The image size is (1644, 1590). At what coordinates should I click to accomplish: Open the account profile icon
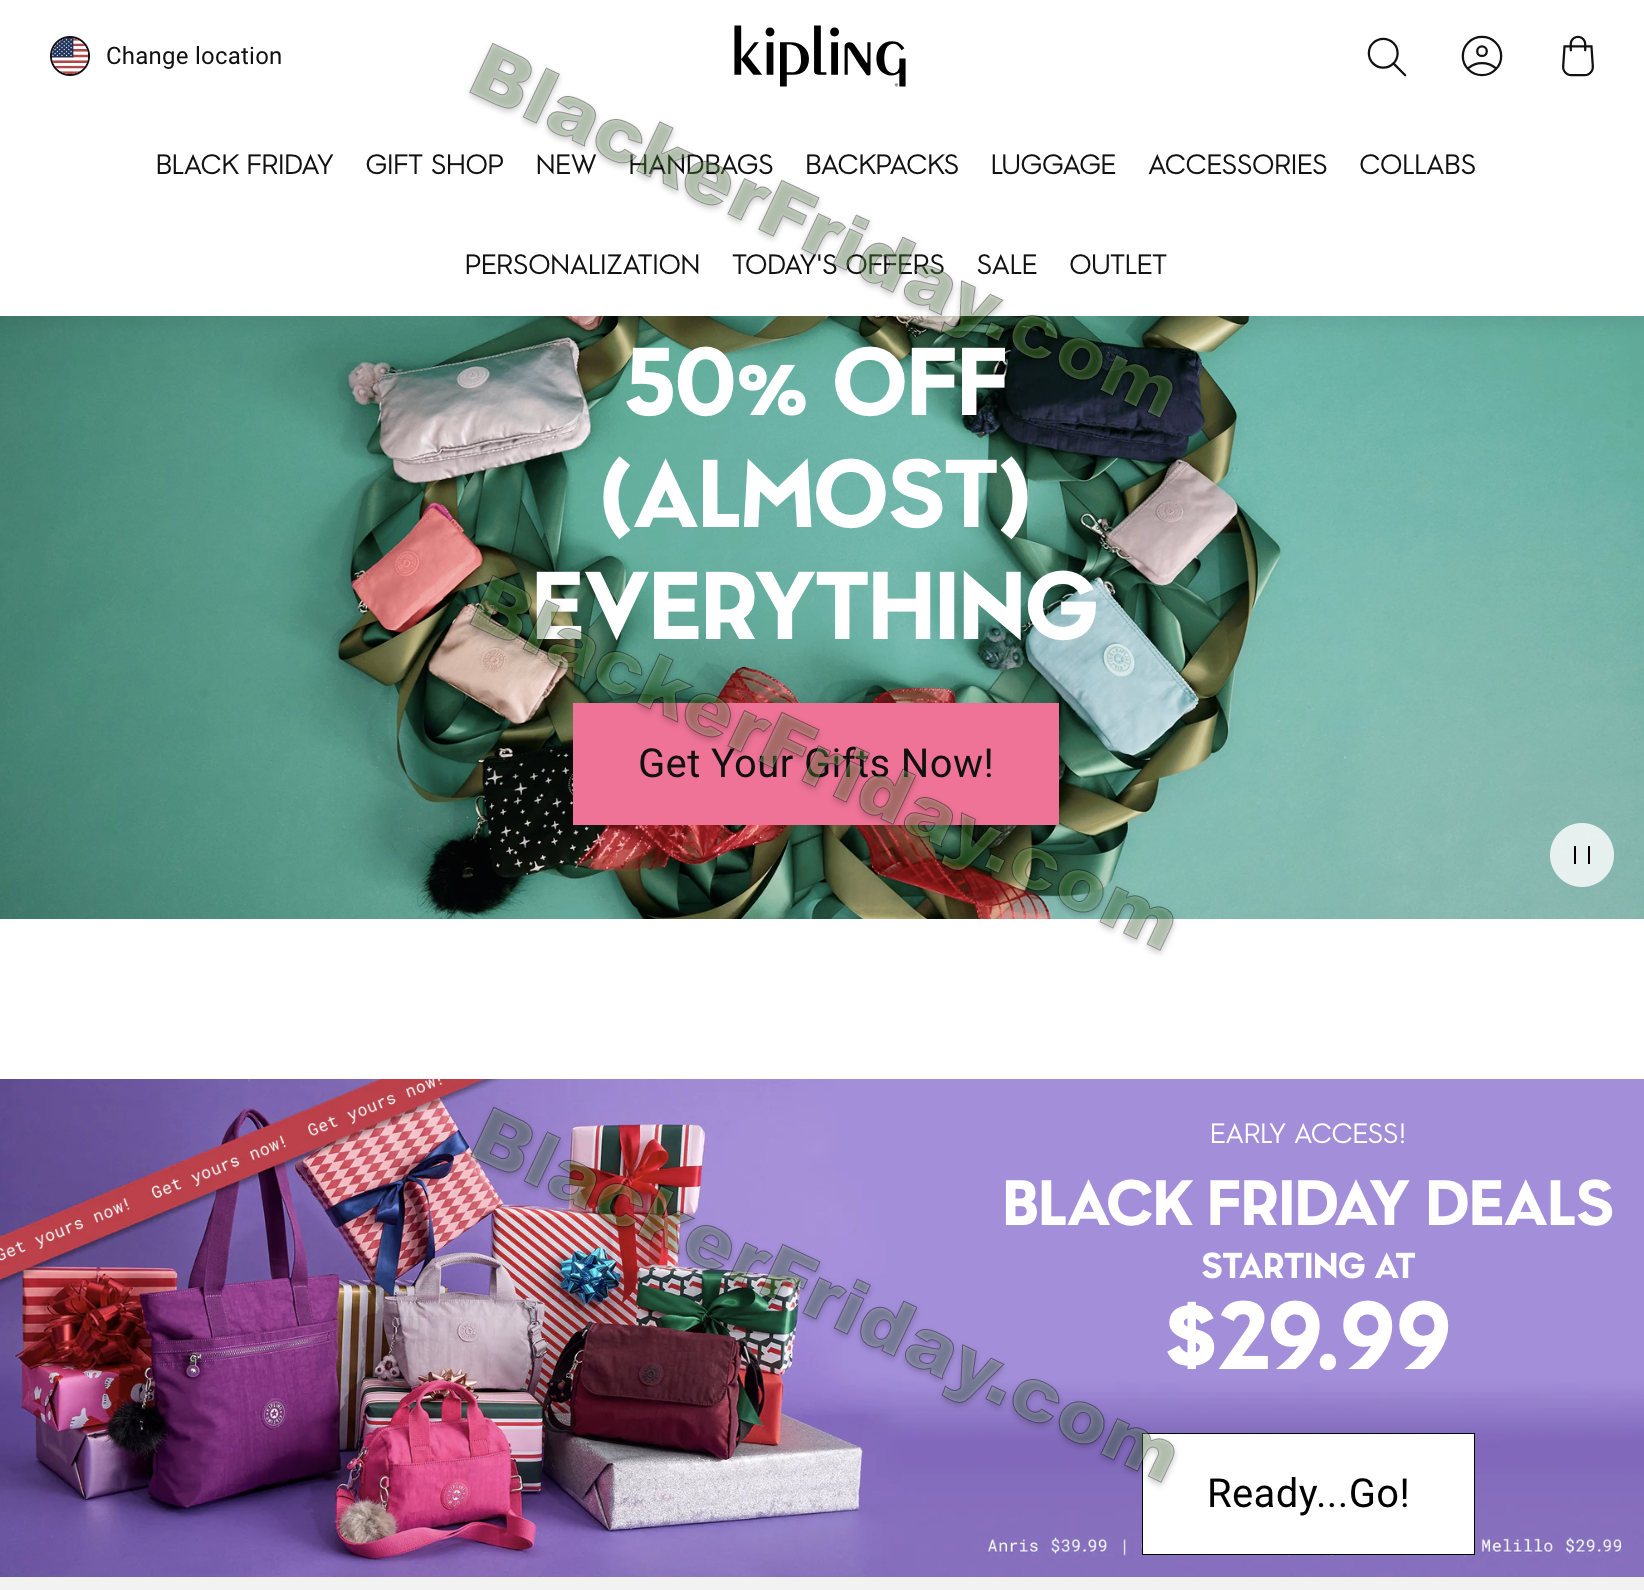(1481, 56)
